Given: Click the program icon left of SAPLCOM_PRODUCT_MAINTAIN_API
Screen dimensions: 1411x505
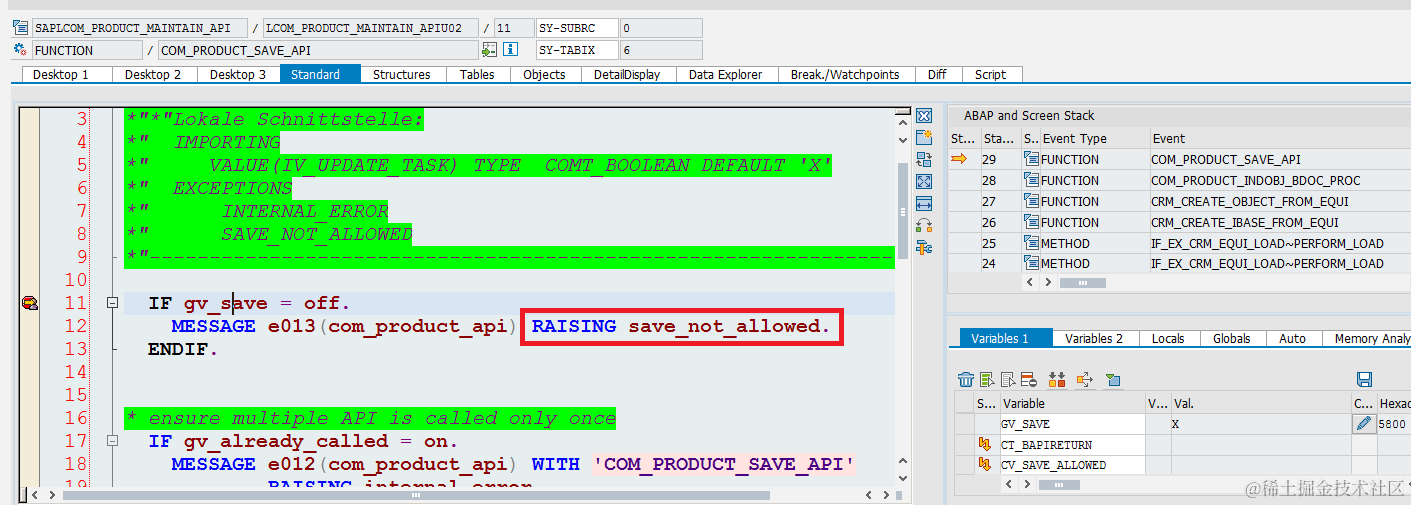Looking at the screenshot, I should coord(20,28).
